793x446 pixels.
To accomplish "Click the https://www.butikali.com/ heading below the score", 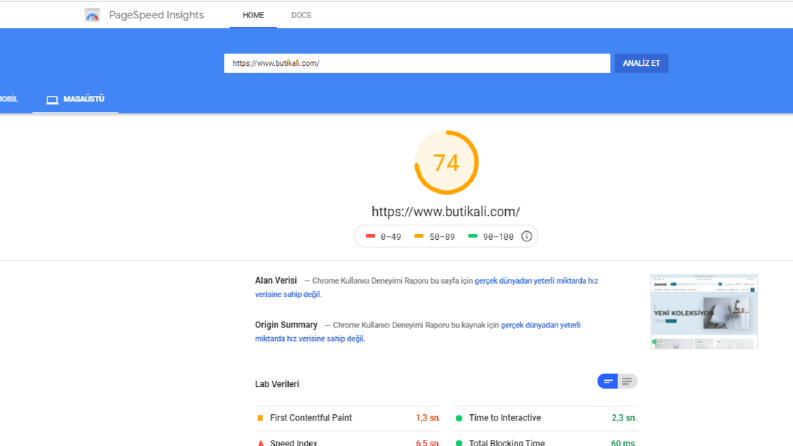I will (446, 211).
